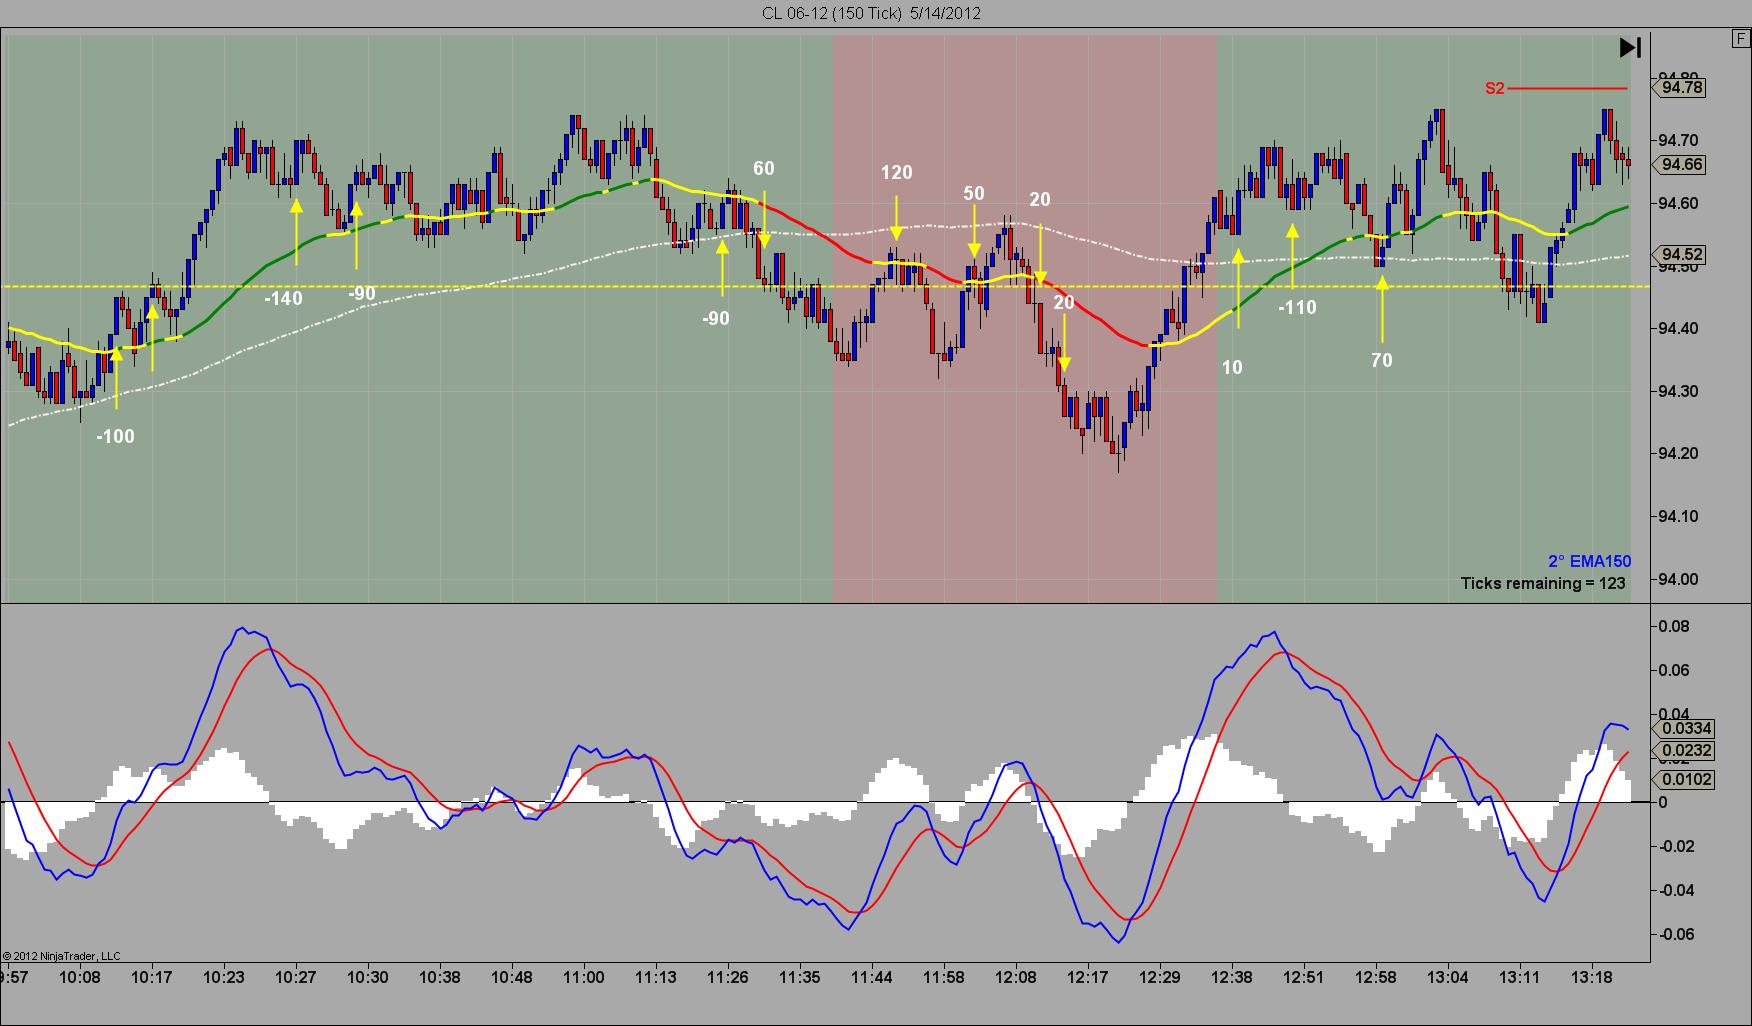Click the blue '2° EMA150' label
1752x1026 pixels.
[1589, 561]
